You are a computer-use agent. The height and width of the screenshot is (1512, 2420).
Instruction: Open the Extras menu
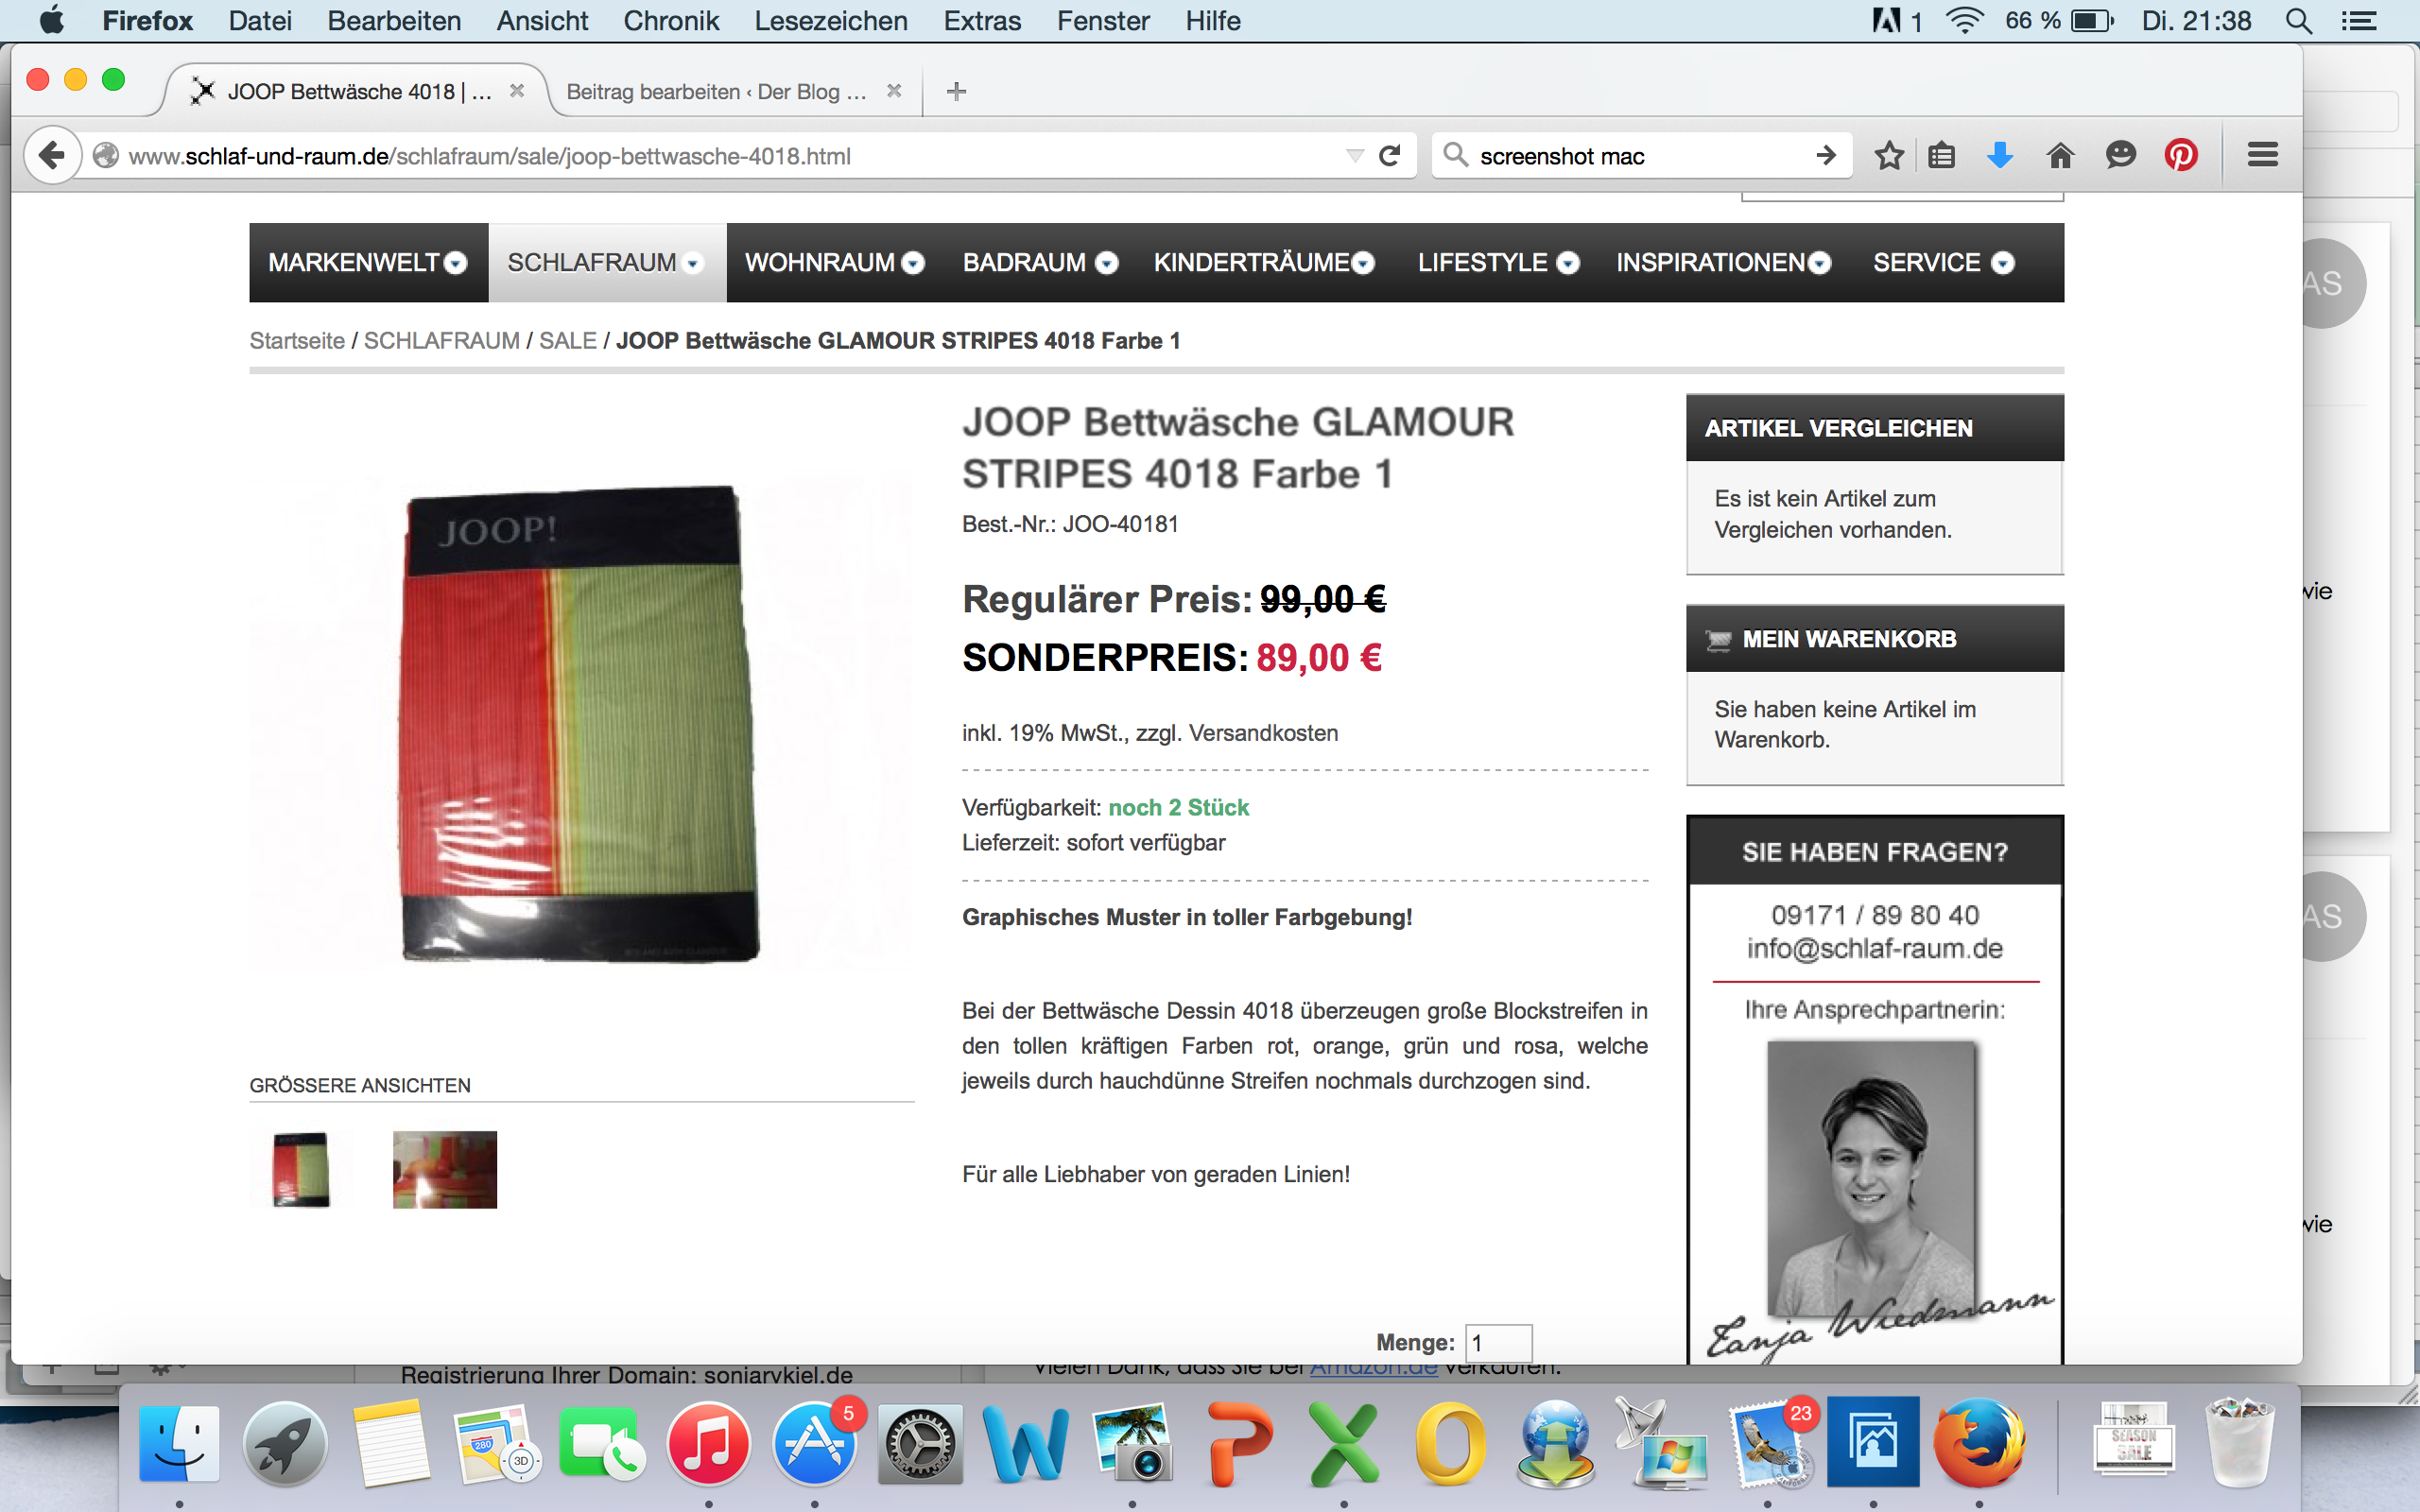[982, 21]
